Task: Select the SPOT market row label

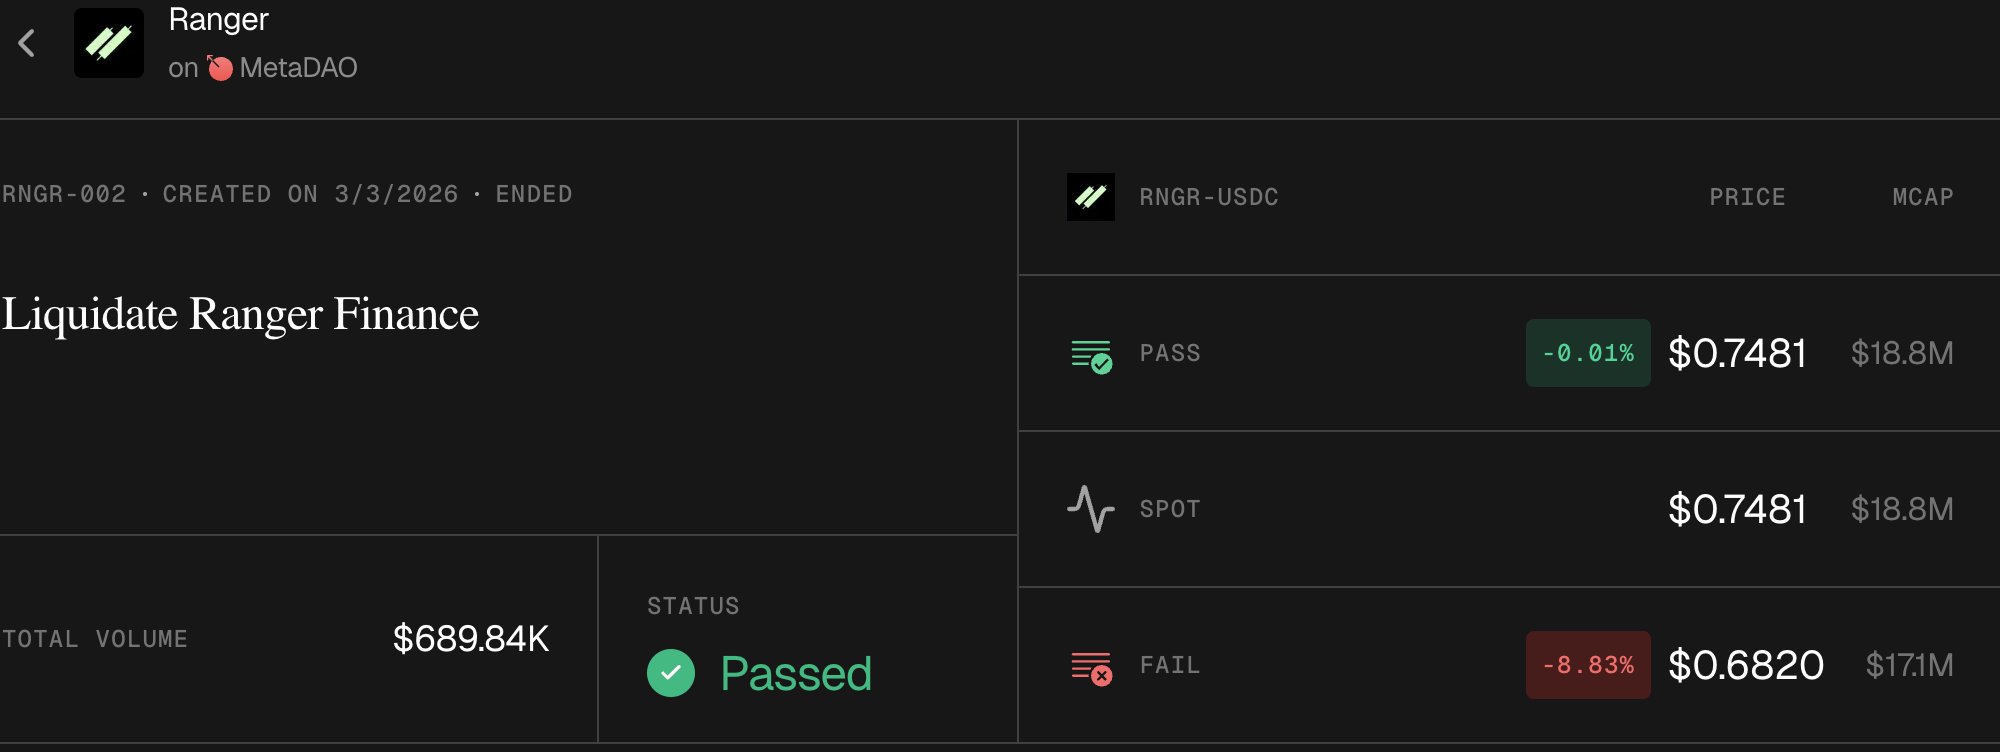Action: pyautogui.click(x=1170, y=509)
